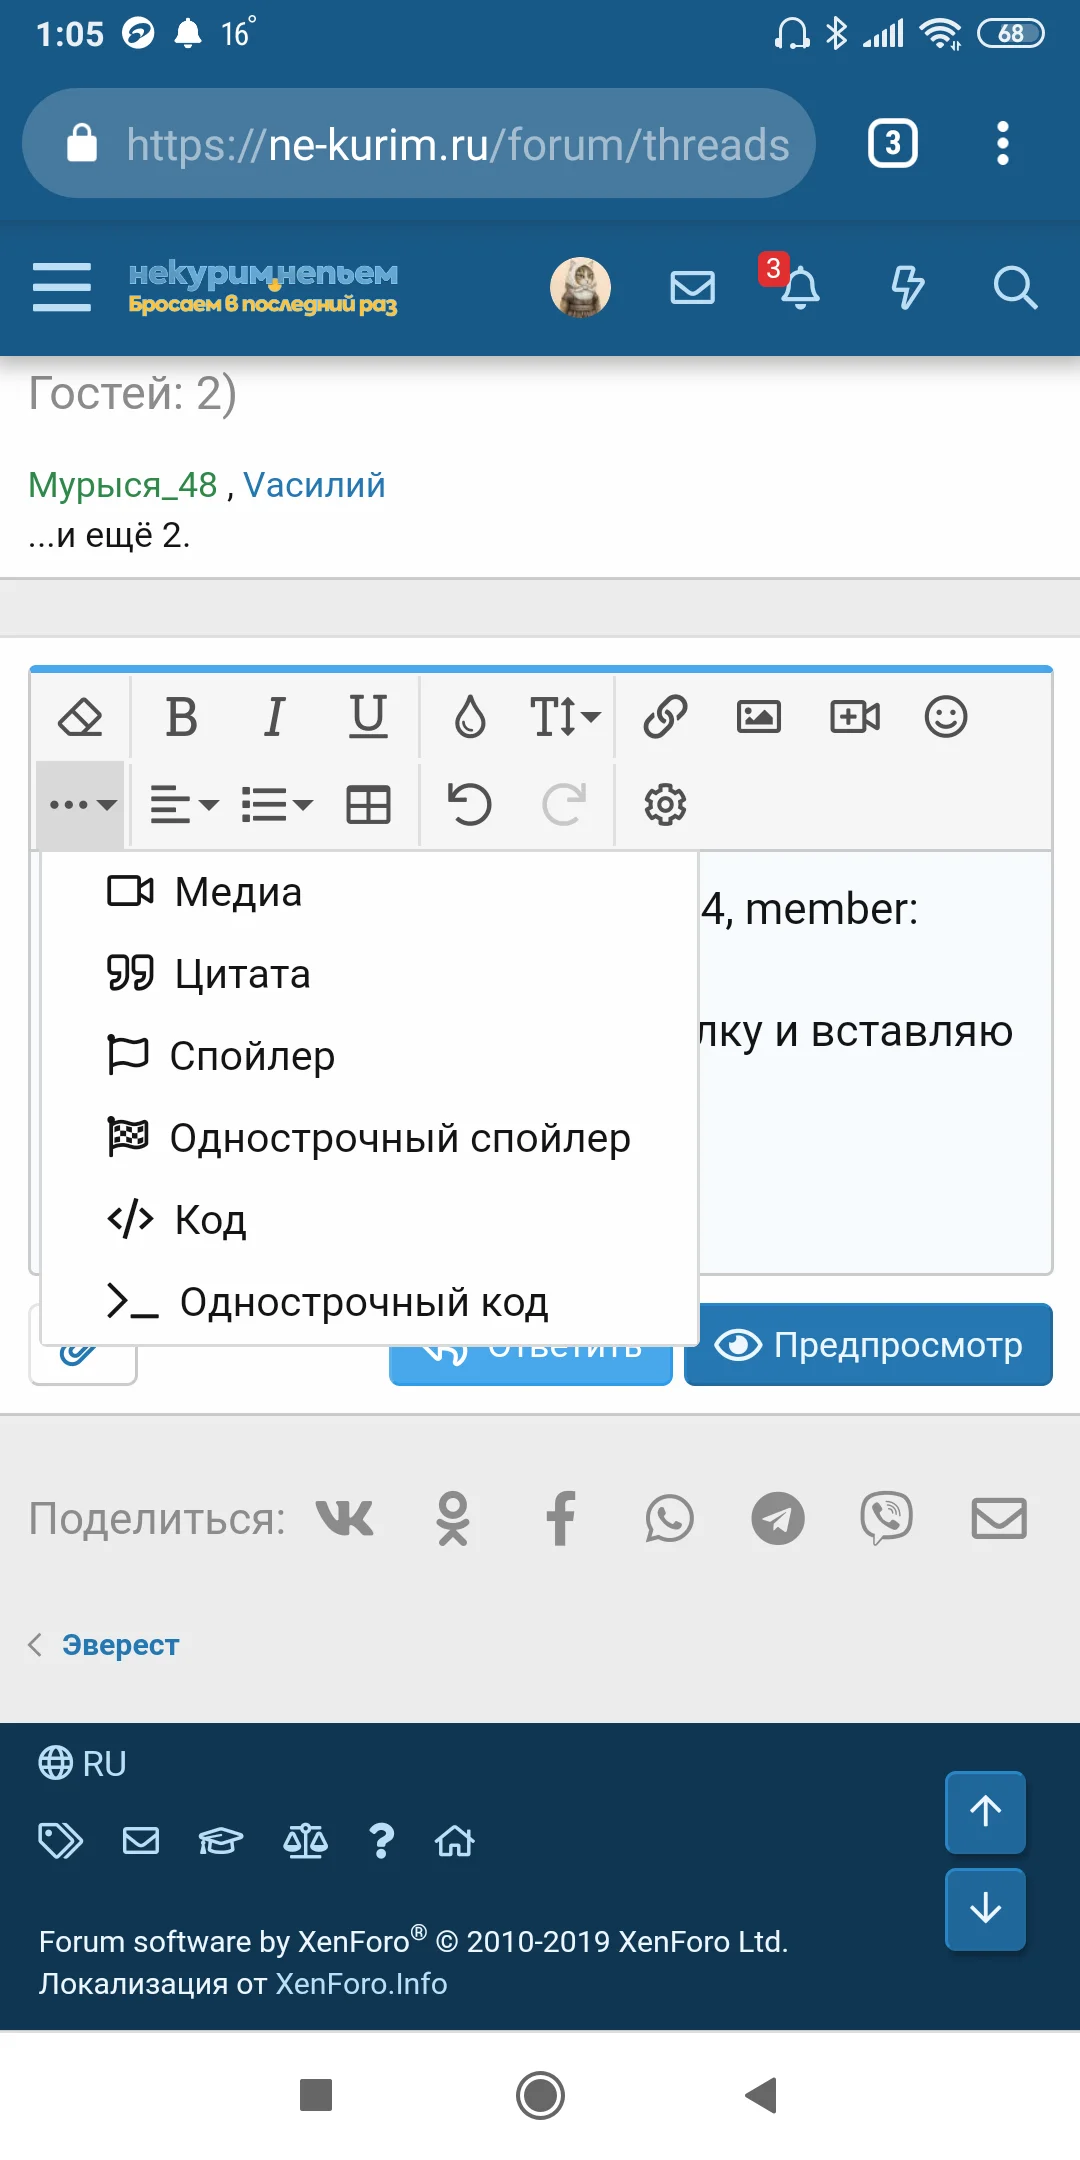Insert a link with the chain icon
The width and height of the screenshot is (1080, 2160).
tap(665, 717)
